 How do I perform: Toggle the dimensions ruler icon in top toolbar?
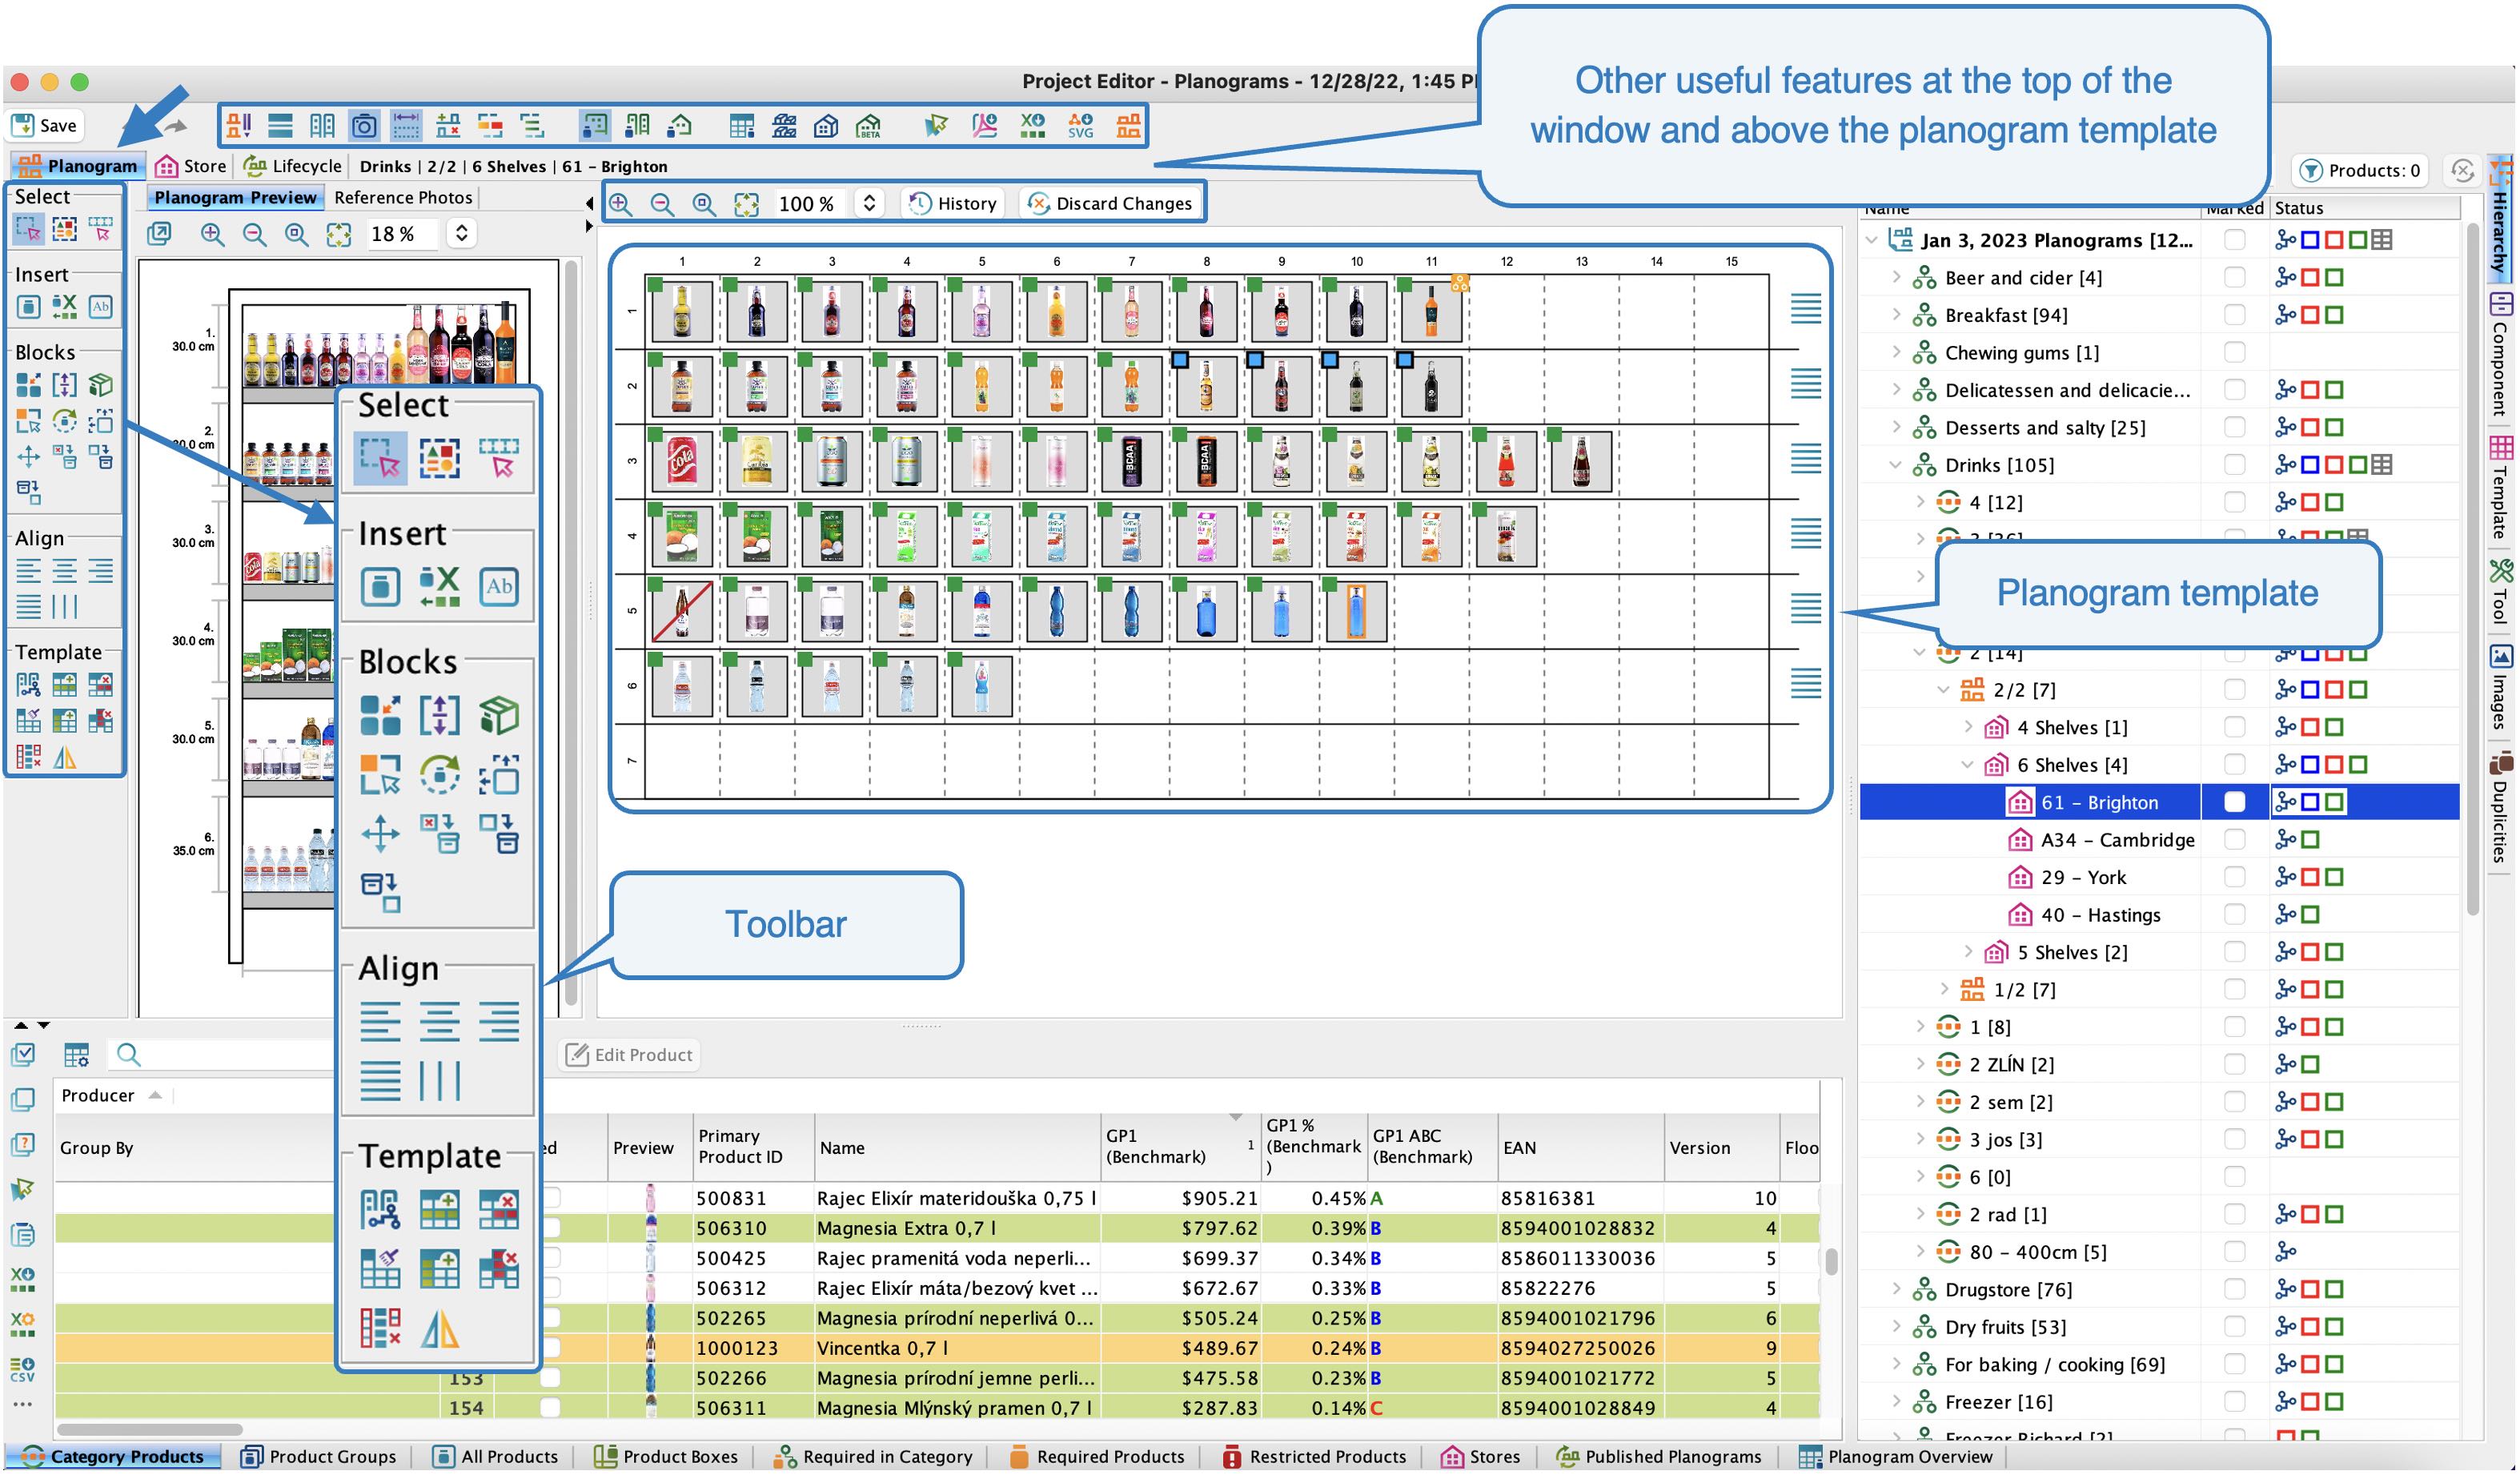[406, 126]
